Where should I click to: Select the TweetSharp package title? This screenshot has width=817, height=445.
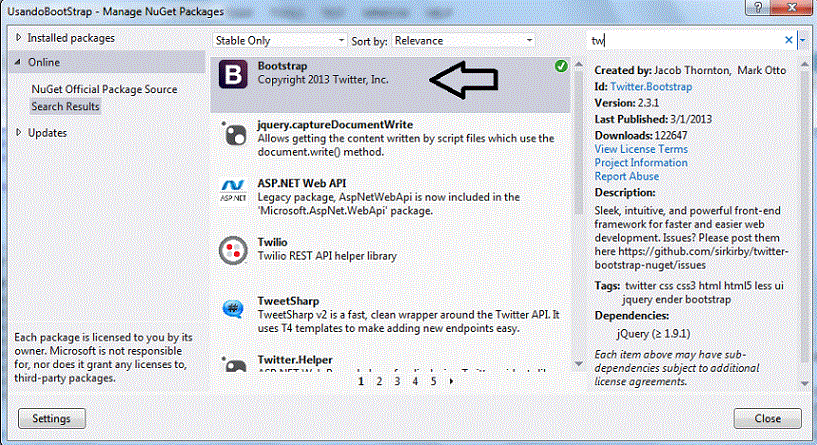point(288,301)
